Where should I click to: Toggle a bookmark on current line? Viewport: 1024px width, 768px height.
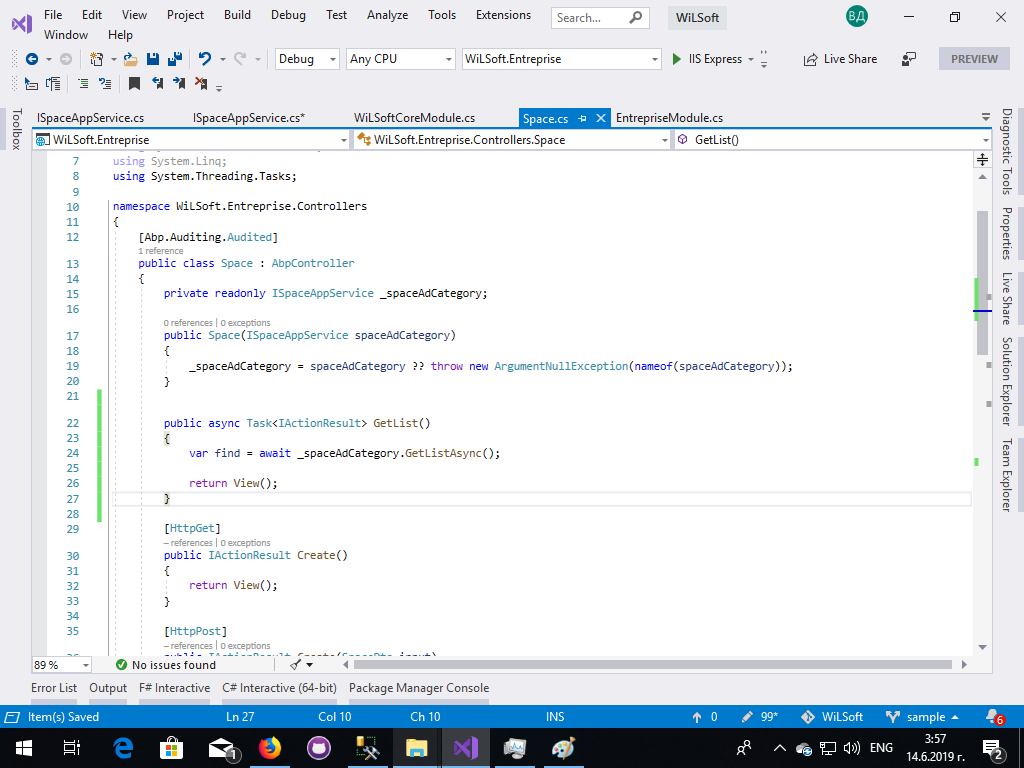coord(134,84)
